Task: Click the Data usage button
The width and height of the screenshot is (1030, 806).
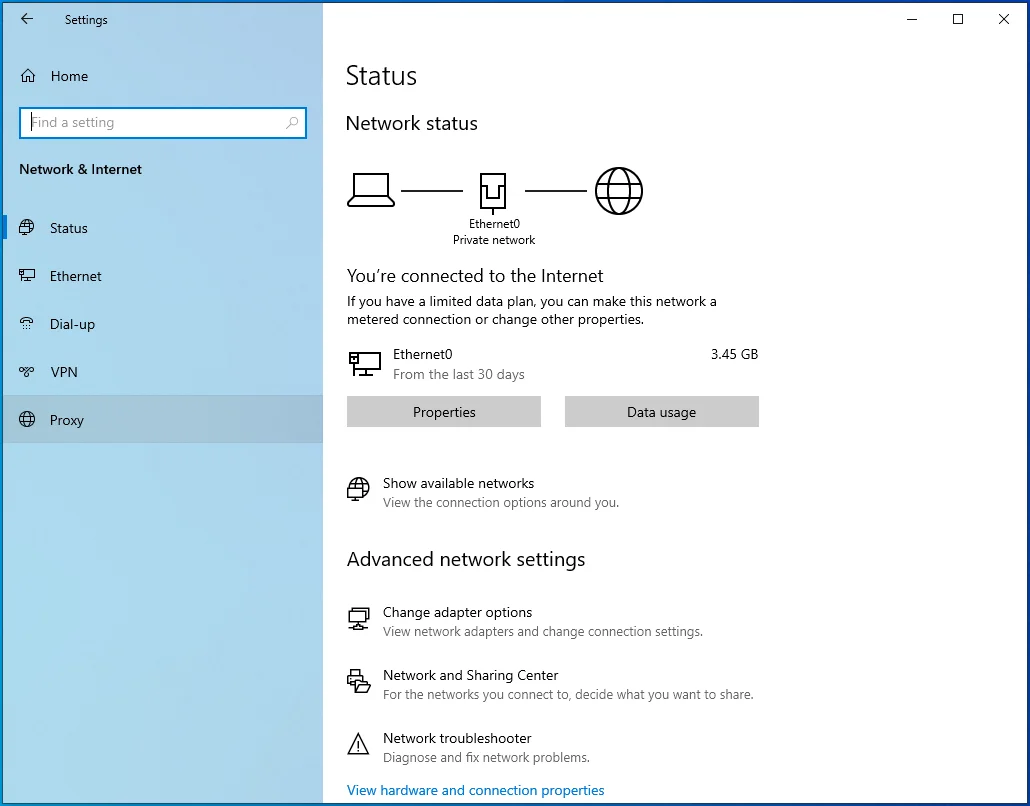Action: point(661,412)
